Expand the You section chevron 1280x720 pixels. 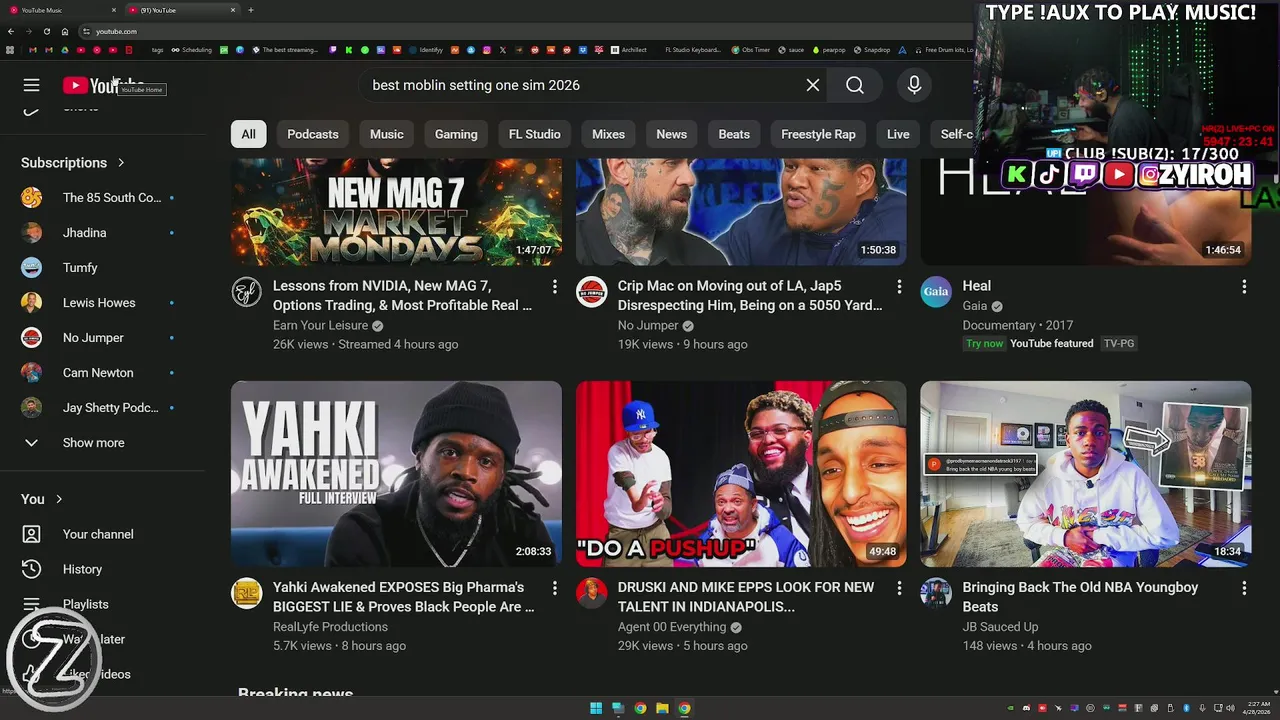[59, 499]
